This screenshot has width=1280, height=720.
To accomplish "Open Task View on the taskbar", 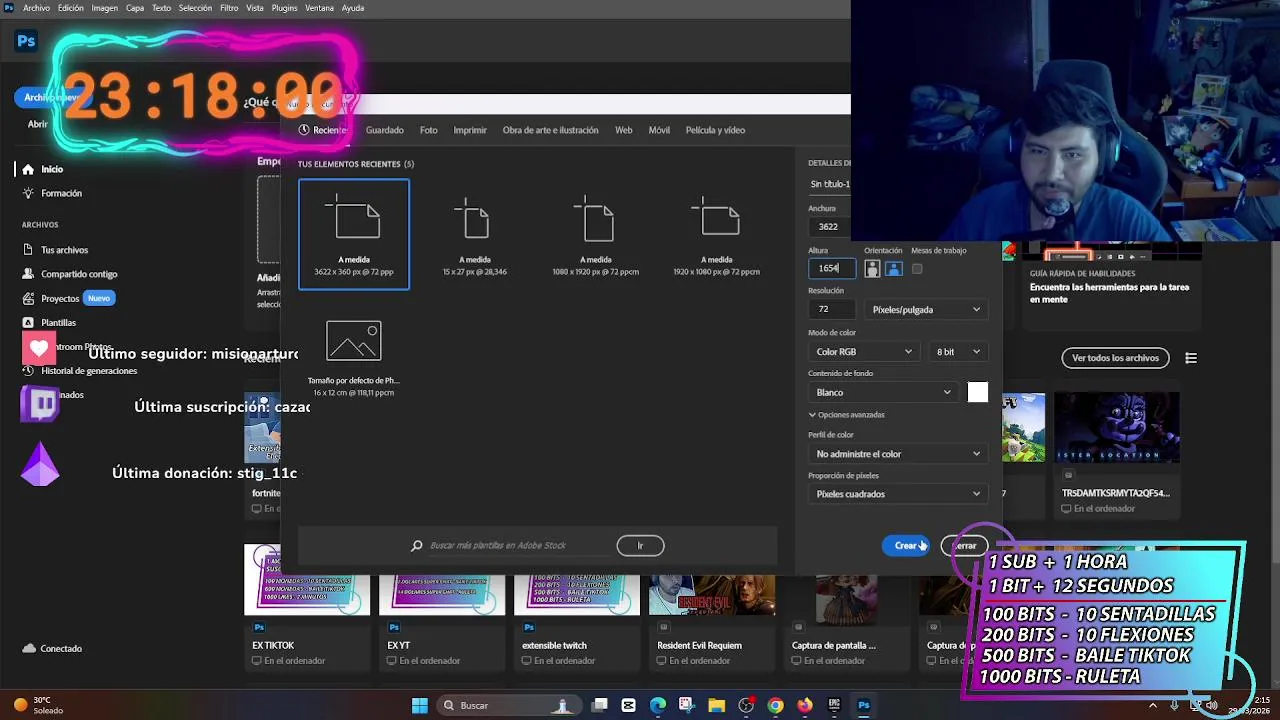I will (599, 705).
